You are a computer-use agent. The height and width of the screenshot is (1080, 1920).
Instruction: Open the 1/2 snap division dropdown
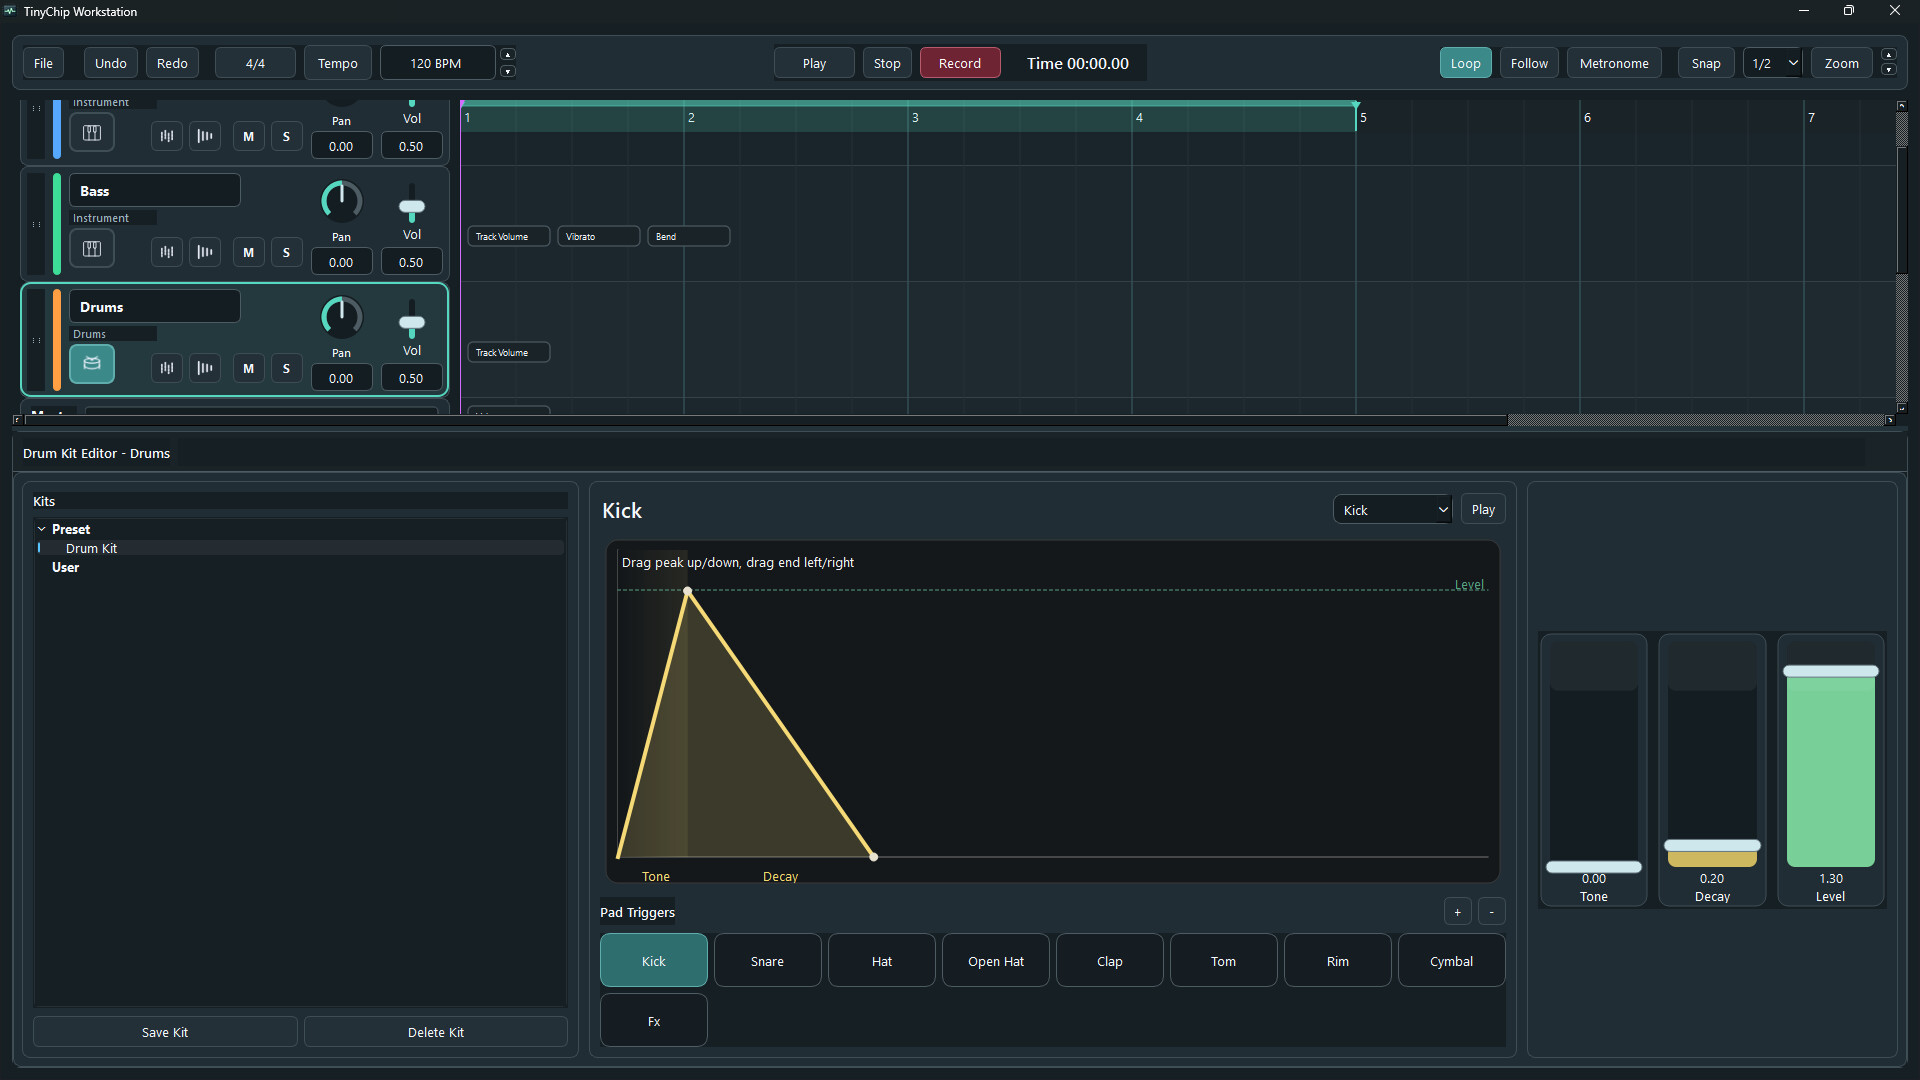[x=1773, y=63]
